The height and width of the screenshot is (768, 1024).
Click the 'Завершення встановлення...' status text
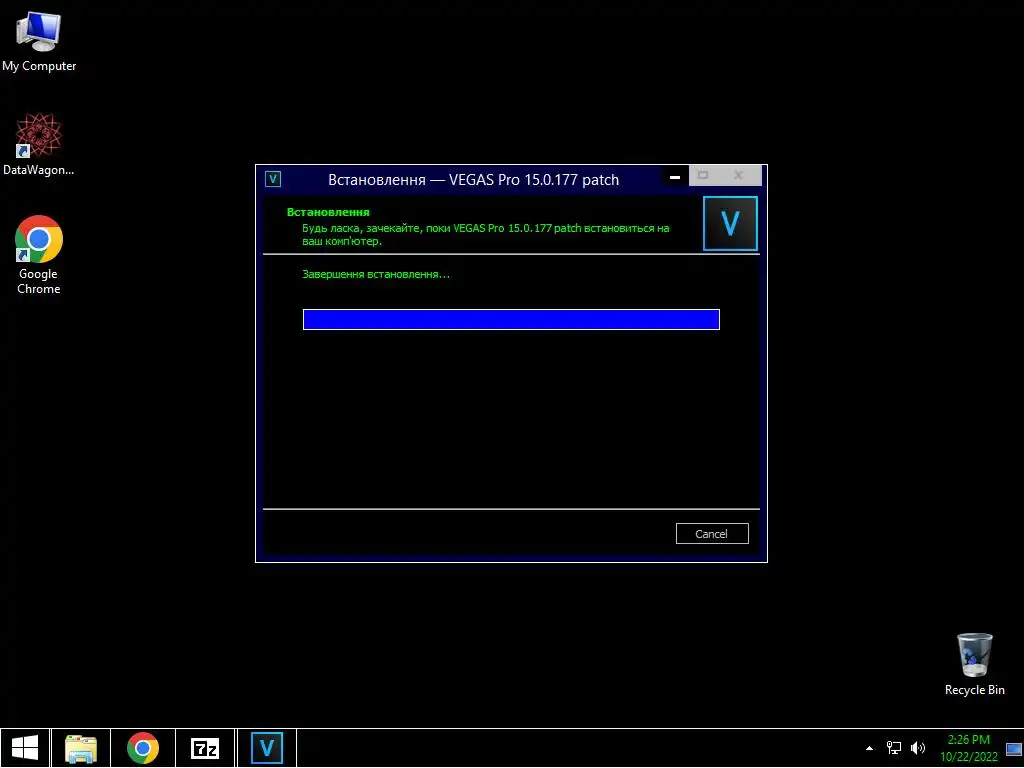click(376, 274)
